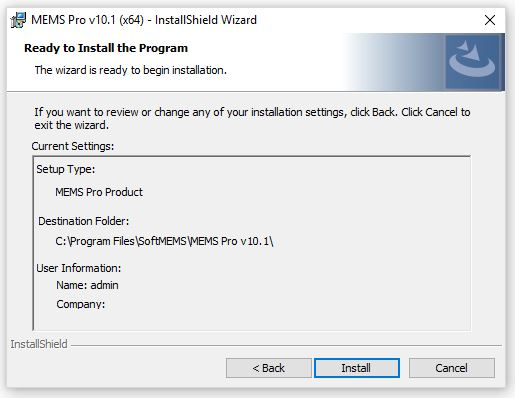Select the Destination Folder path text
Screen dimensions: 515x398
[164, 241]
